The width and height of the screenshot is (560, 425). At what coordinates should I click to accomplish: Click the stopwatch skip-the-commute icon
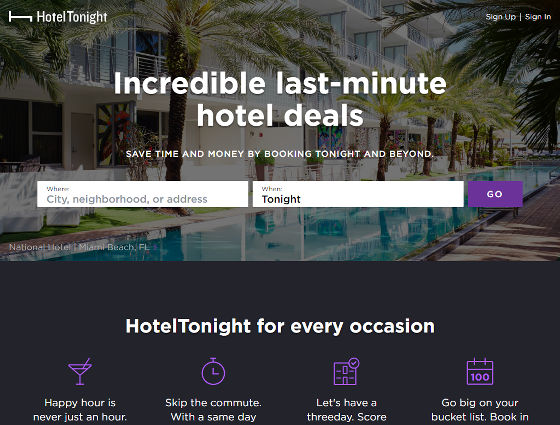pos(213,371)
